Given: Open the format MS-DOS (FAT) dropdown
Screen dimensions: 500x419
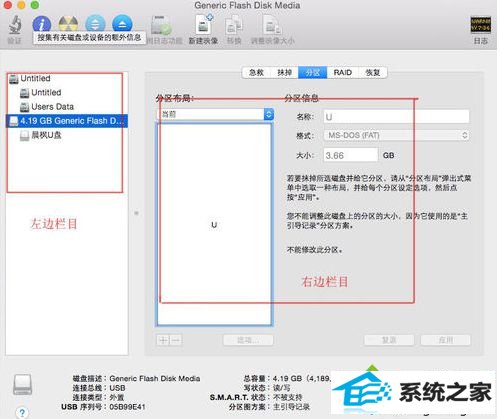Looking at the screenshot, I should pos(396,135).
